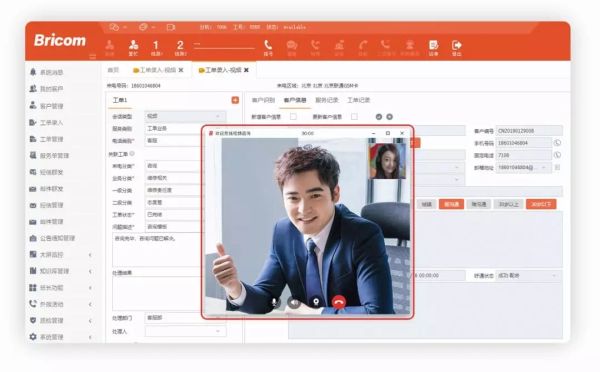Viewport: 600px width, 372px height.
Task: Click the orange 30岁以下 tag button
Action: coord(541,204)
